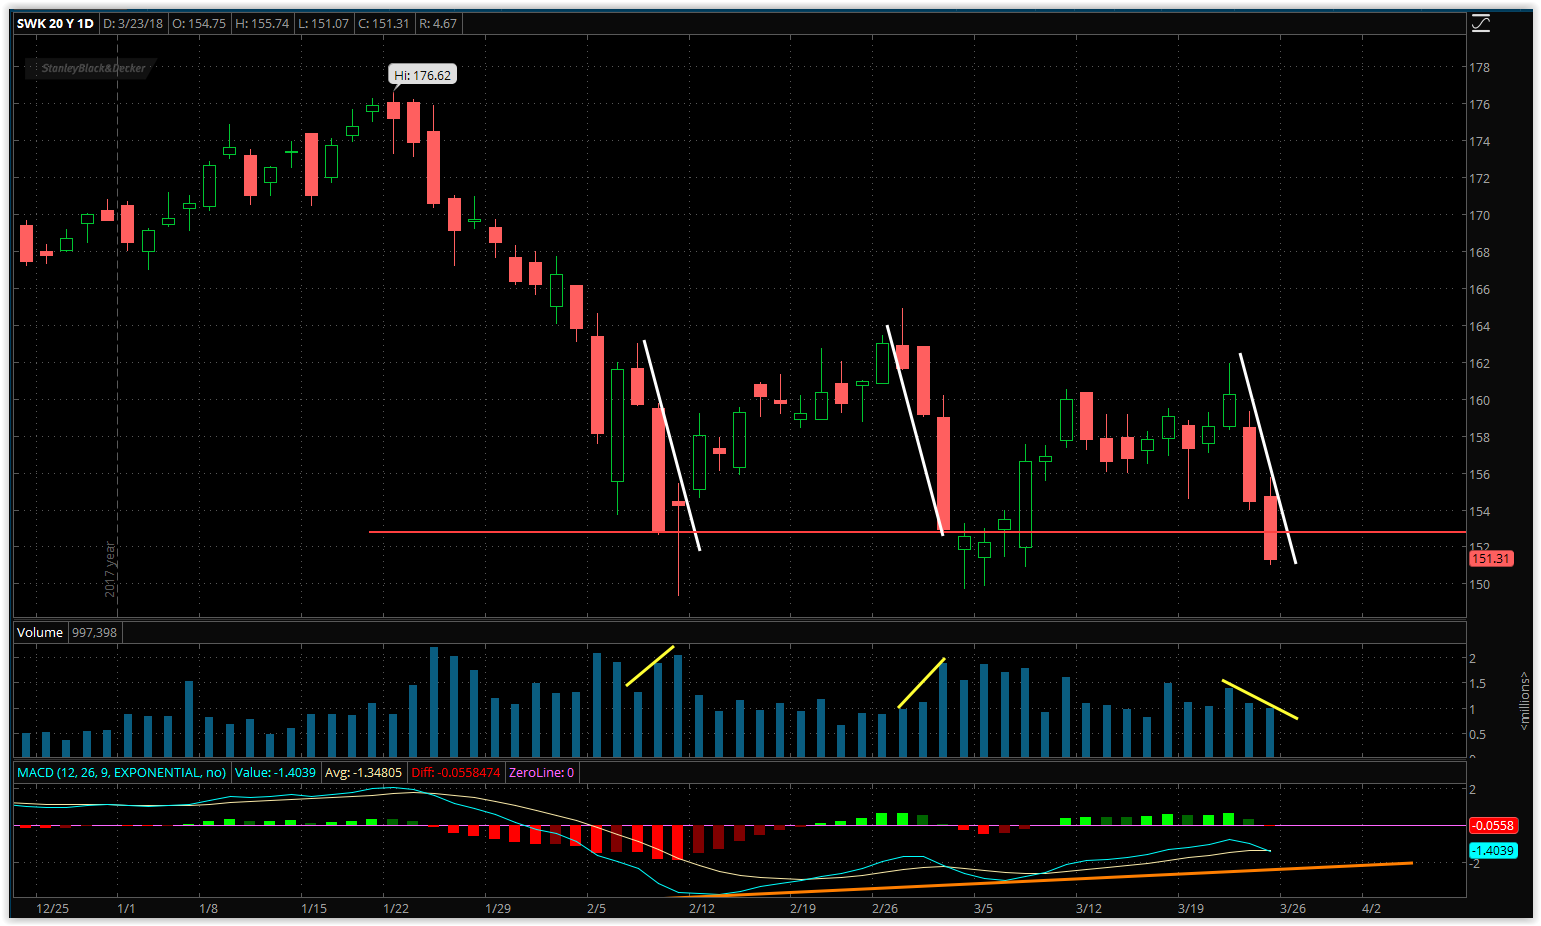Click the 0.5 volume axis label
This screenshot has height=926, width=1541.
(1477, 734)
